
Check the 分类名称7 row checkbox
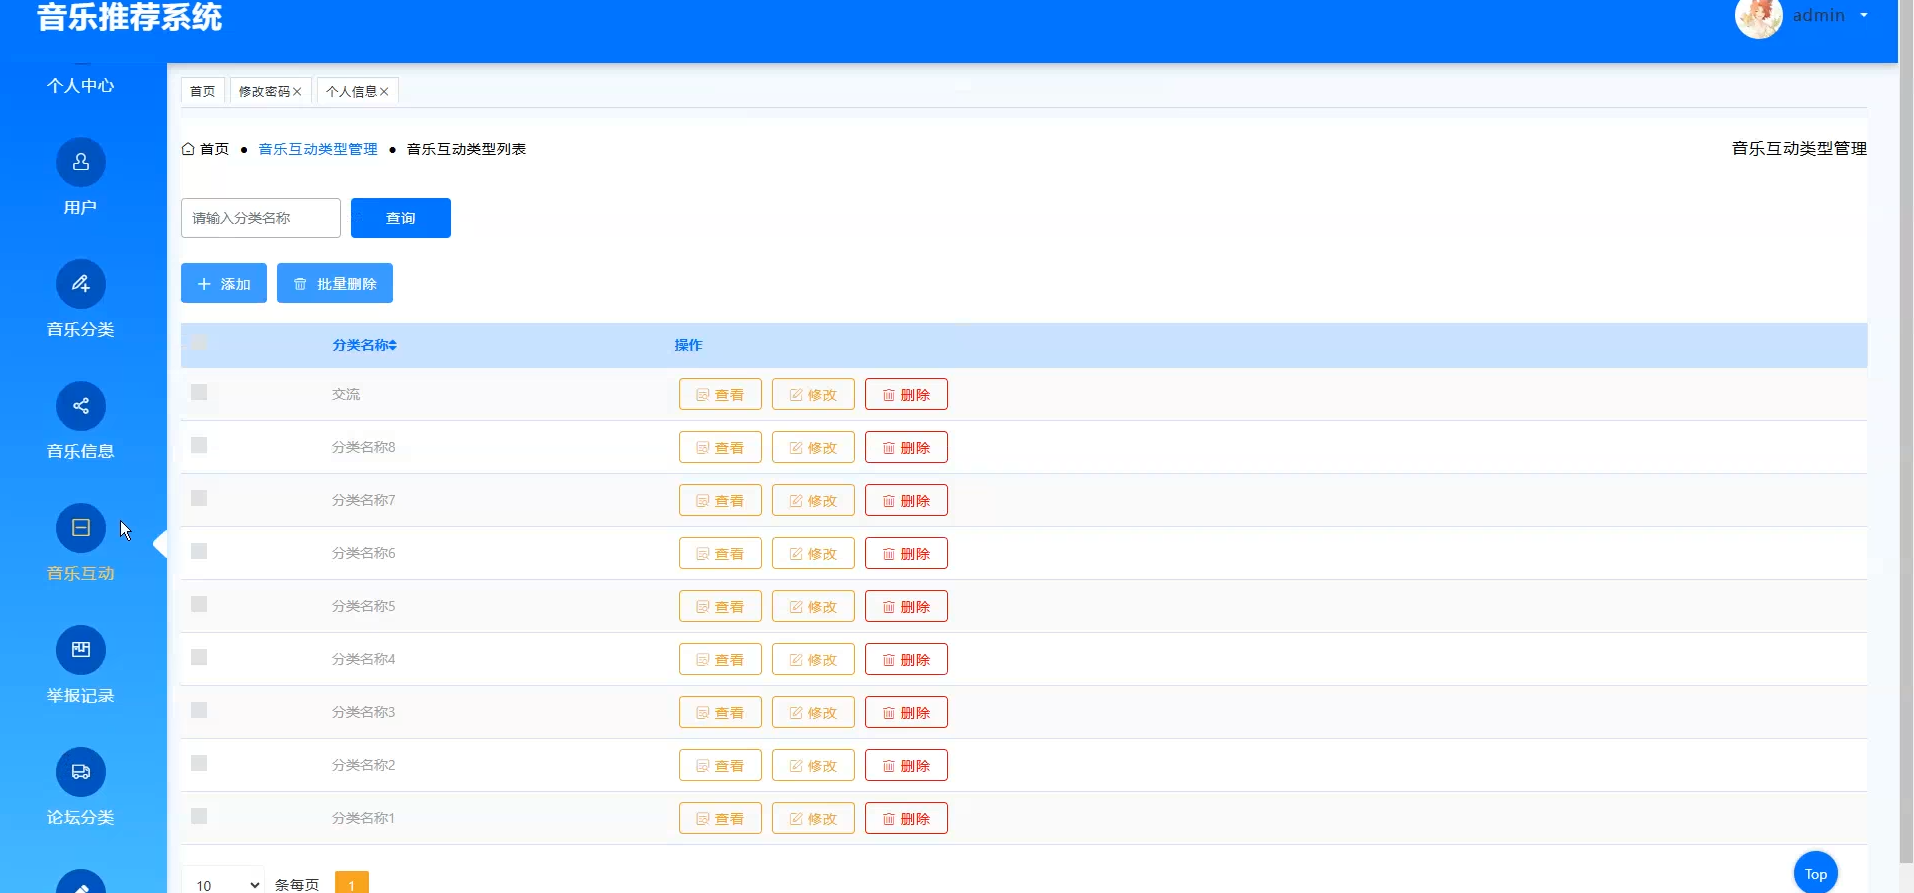pos(199,498)
